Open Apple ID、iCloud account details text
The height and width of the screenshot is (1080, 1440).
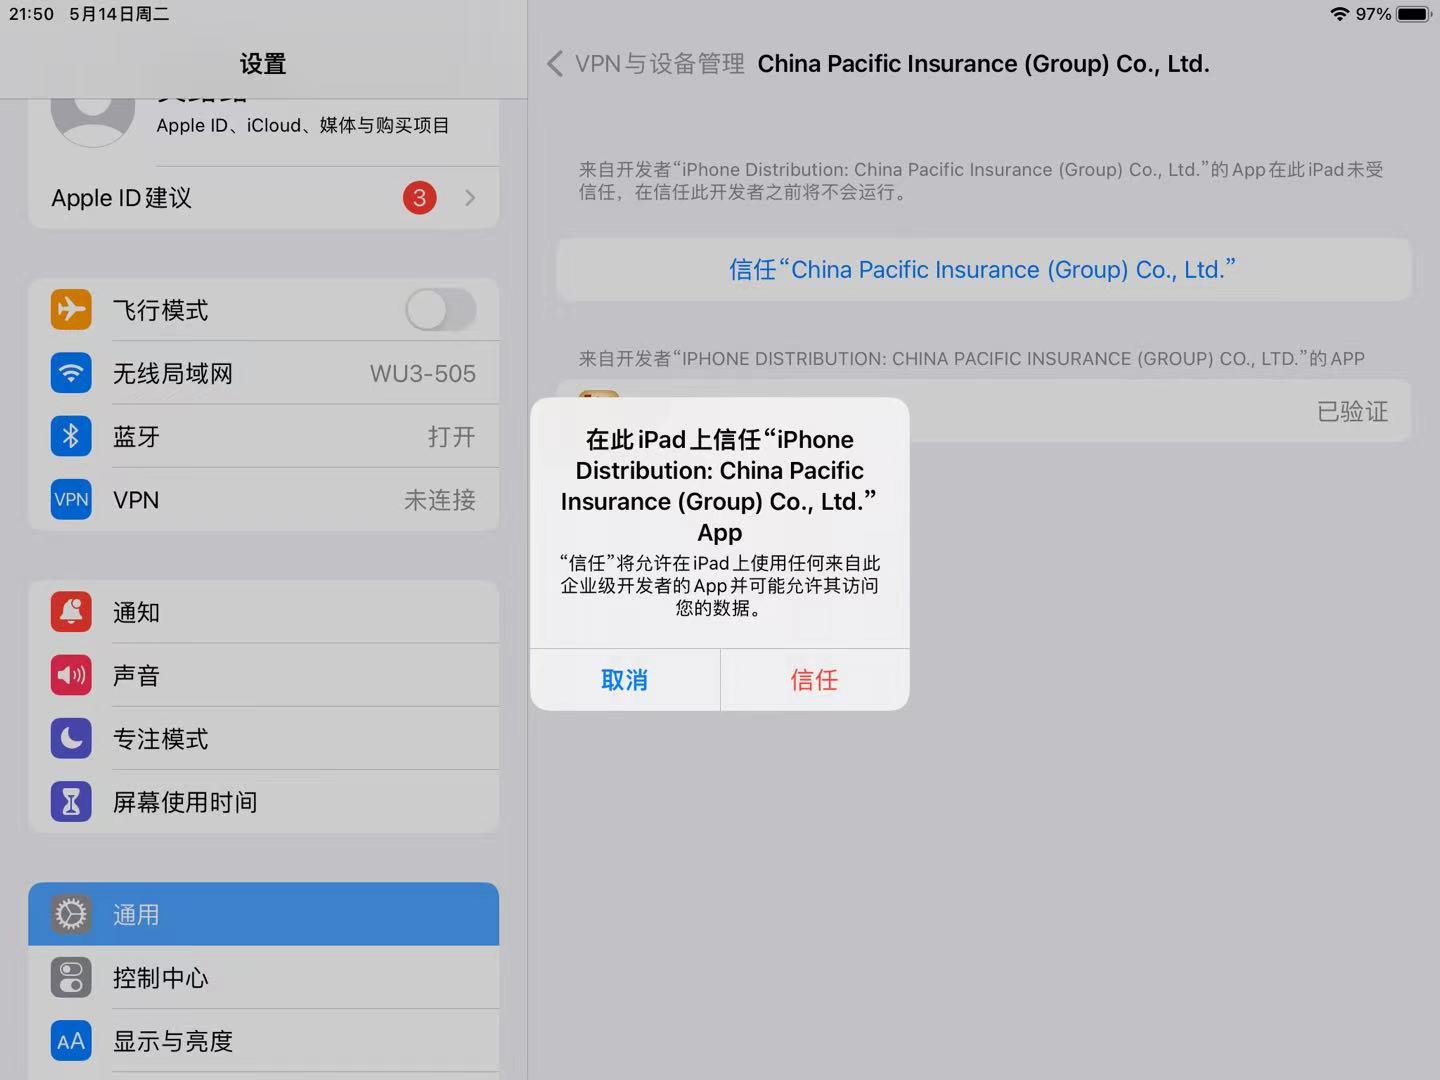[x=303, y=125]
